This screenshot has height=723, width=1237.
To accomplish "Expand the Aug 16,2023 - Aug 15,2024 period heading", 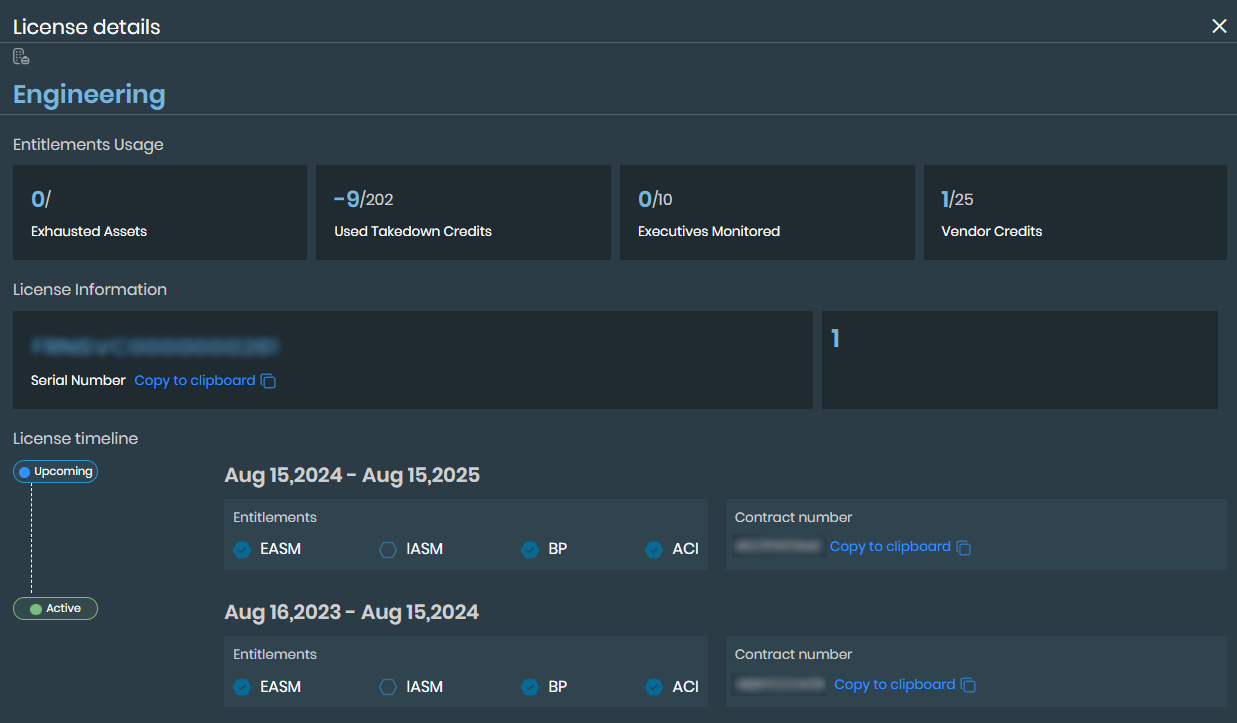I will [x=352, y=612].
